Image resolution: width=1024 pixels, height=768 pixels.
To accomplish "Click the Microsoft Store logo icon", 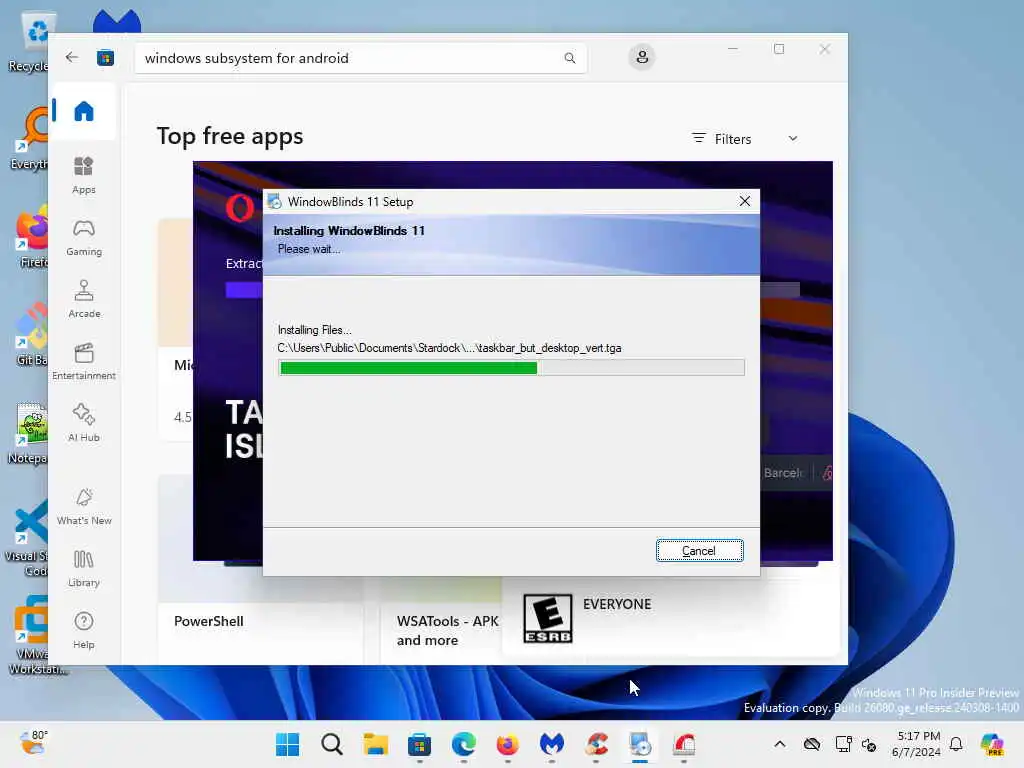I will [x=105, y=57].
